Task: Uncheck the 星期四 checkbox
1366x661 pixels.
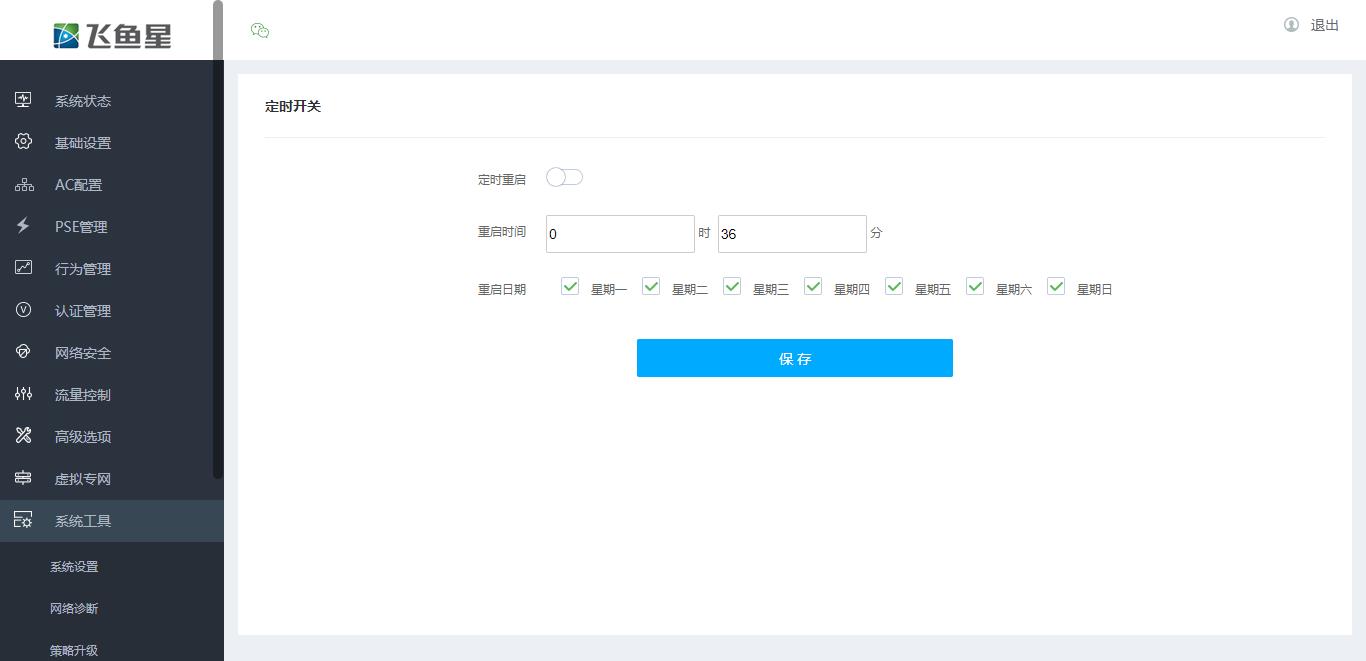Action: click(813, 287)
